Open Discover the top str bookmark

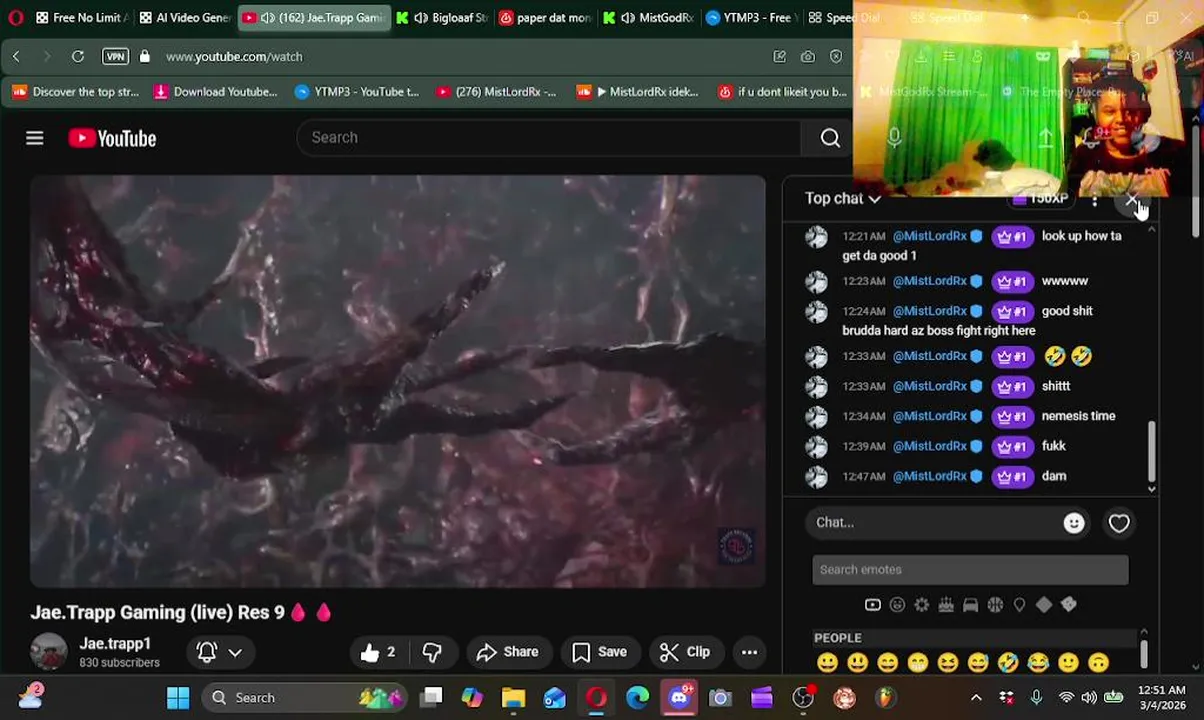pos(75,92)
